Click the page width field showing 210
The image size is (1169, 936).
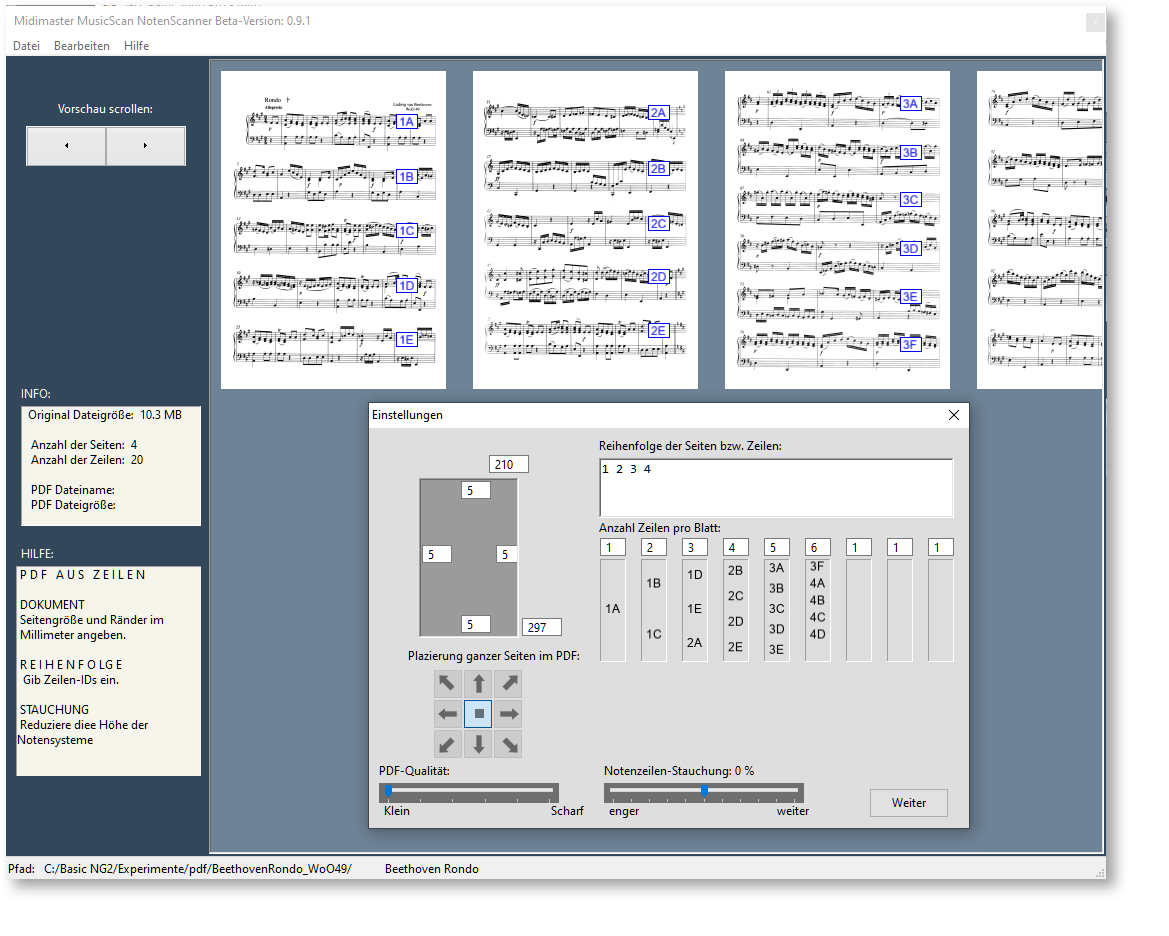coord(508,464)
